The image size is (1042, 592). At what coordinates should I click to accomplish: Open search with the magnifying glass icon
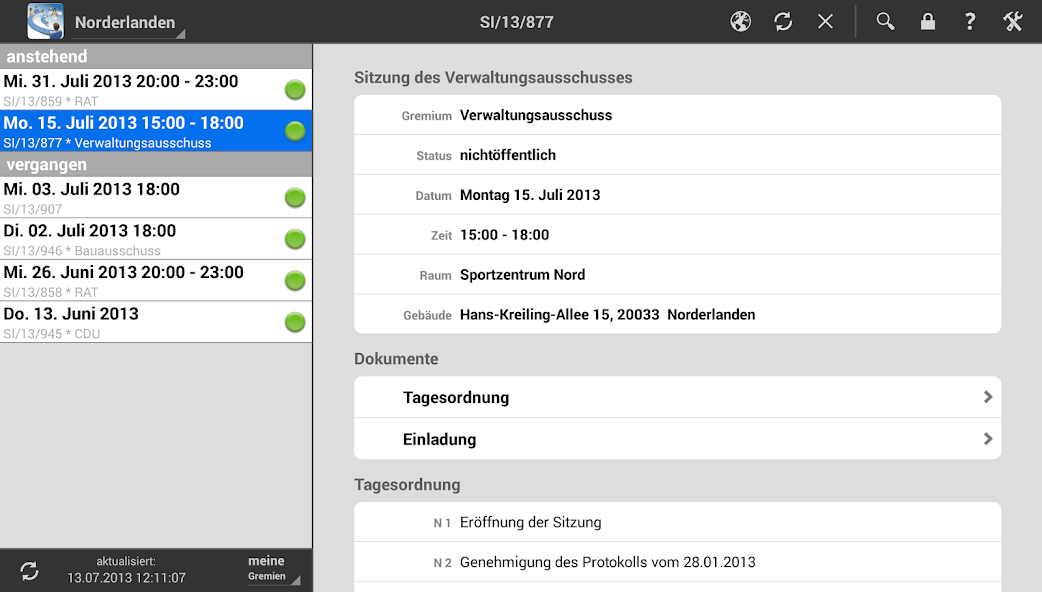coord(885,22)
